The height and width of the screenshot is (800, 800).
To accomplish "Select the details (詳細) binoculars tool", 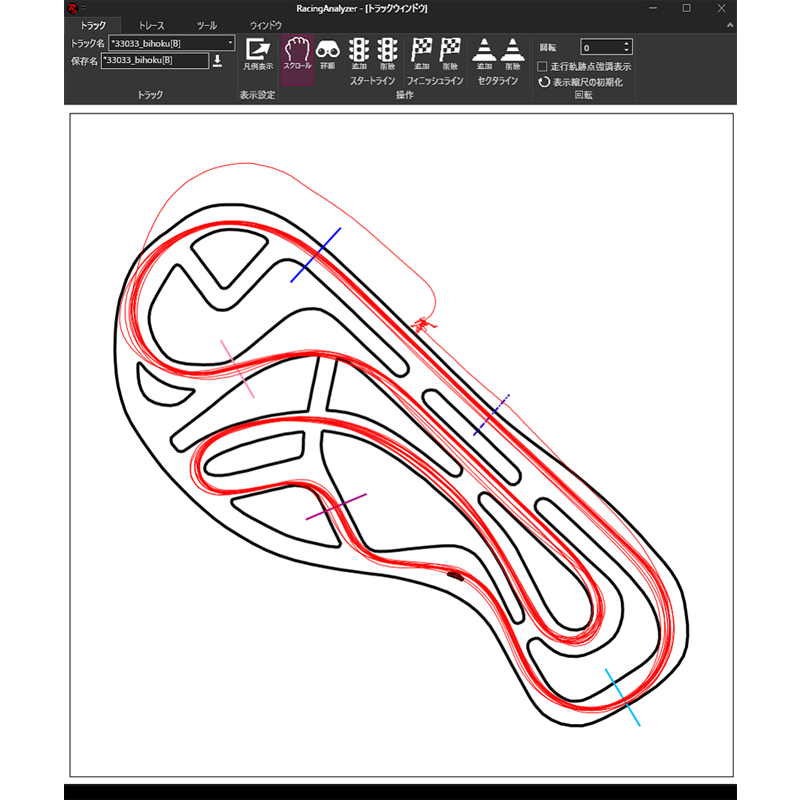I will click(327, 52).
